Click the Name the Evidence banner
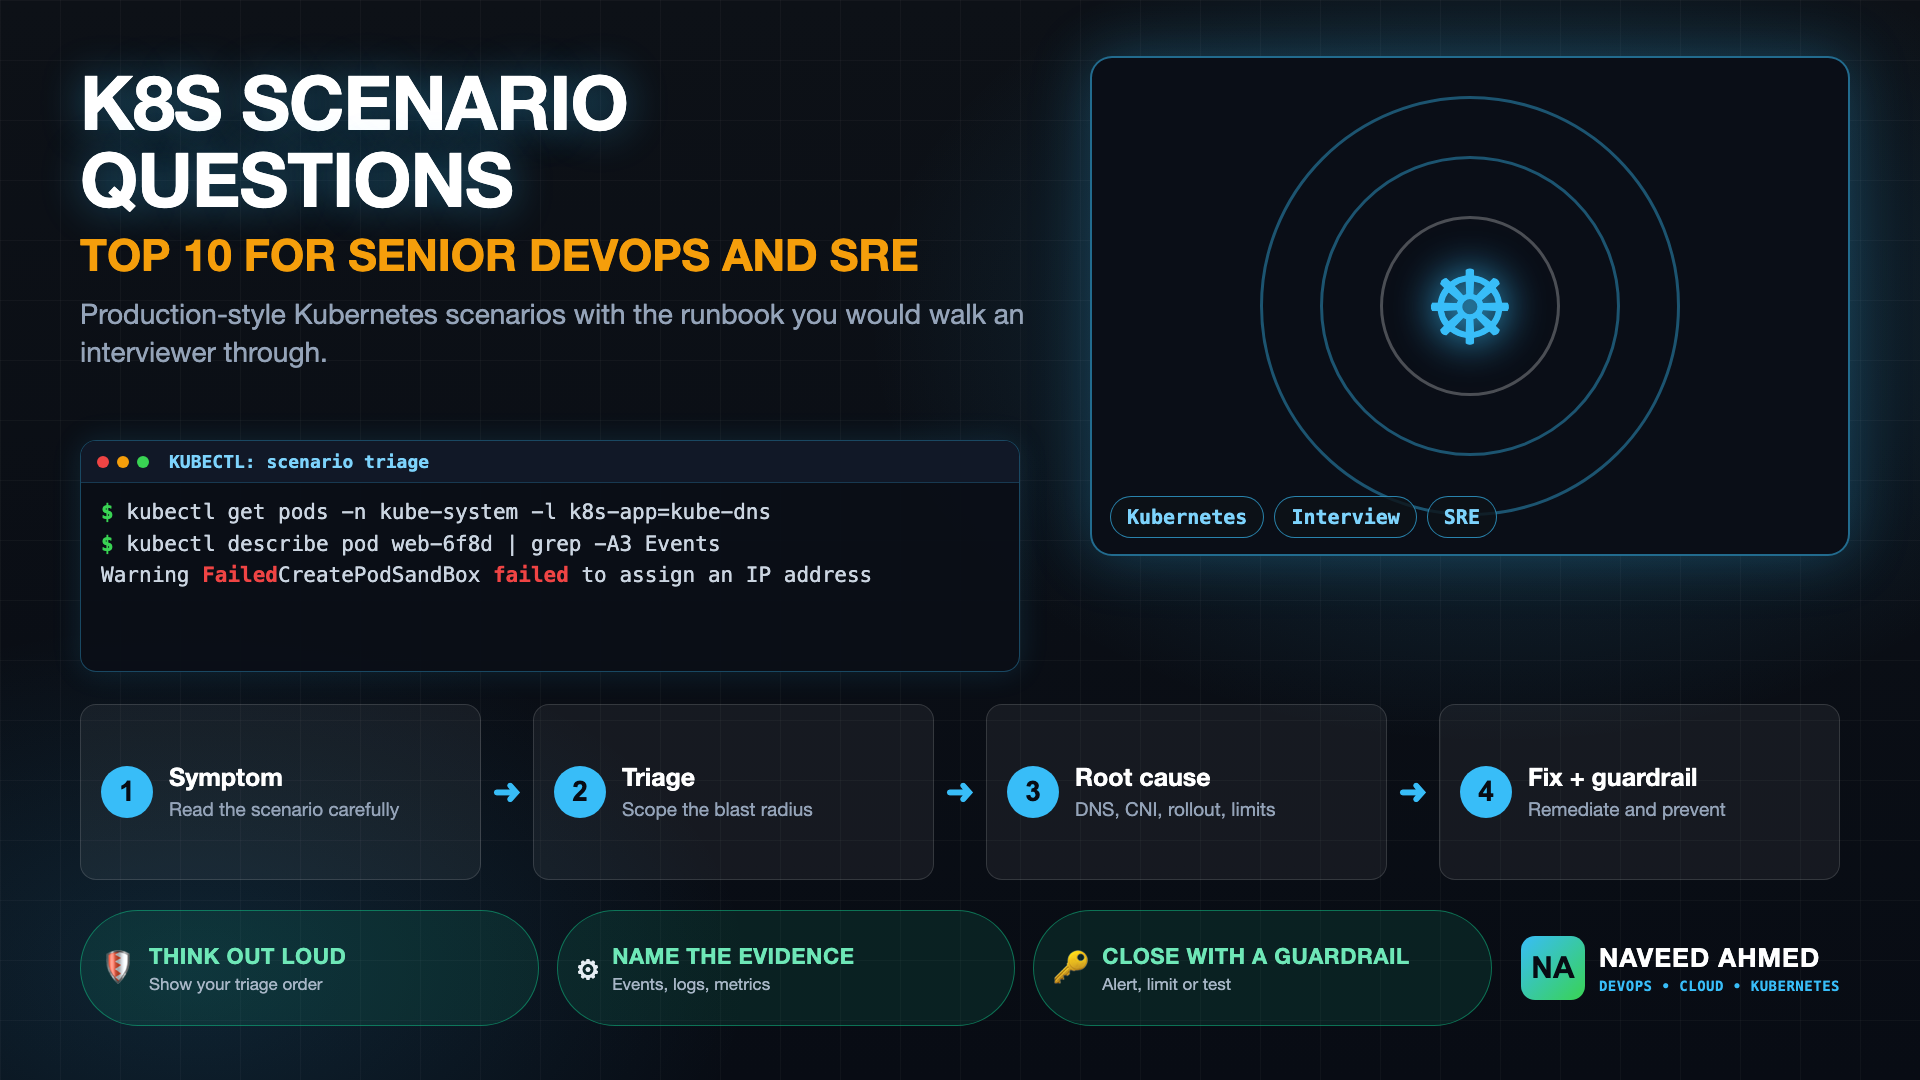The height and width of the screenshot is (1080, 1920). point(786,968)
